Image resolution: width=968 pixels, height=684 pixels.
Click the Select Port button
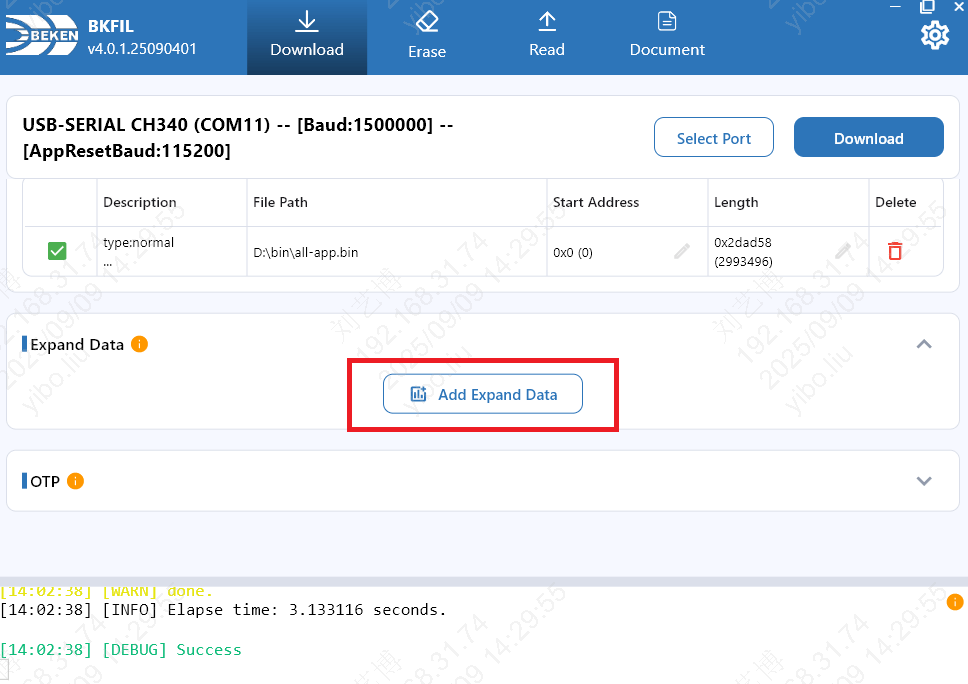coord(714,138)
